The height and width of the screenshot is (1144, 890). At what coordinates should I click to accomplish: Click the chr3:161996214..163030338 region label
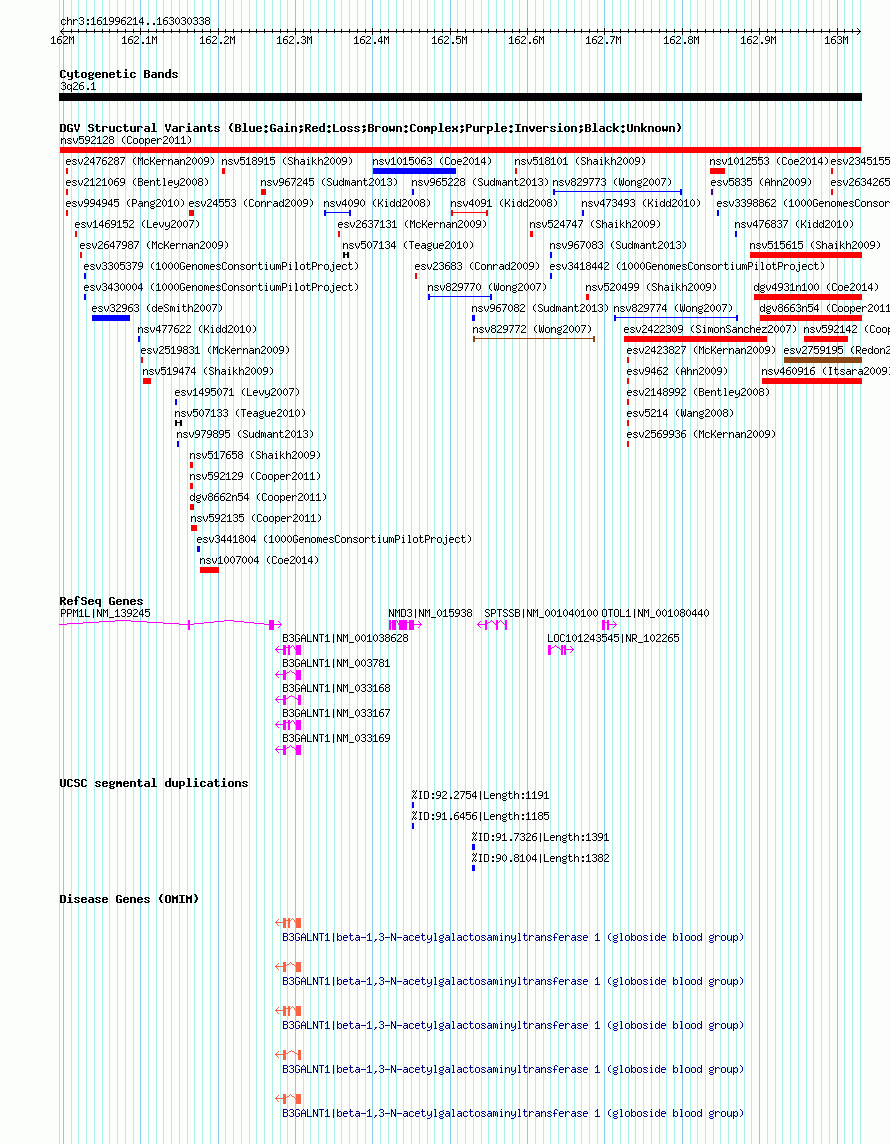pyautogui.click(x=135, y=22)
